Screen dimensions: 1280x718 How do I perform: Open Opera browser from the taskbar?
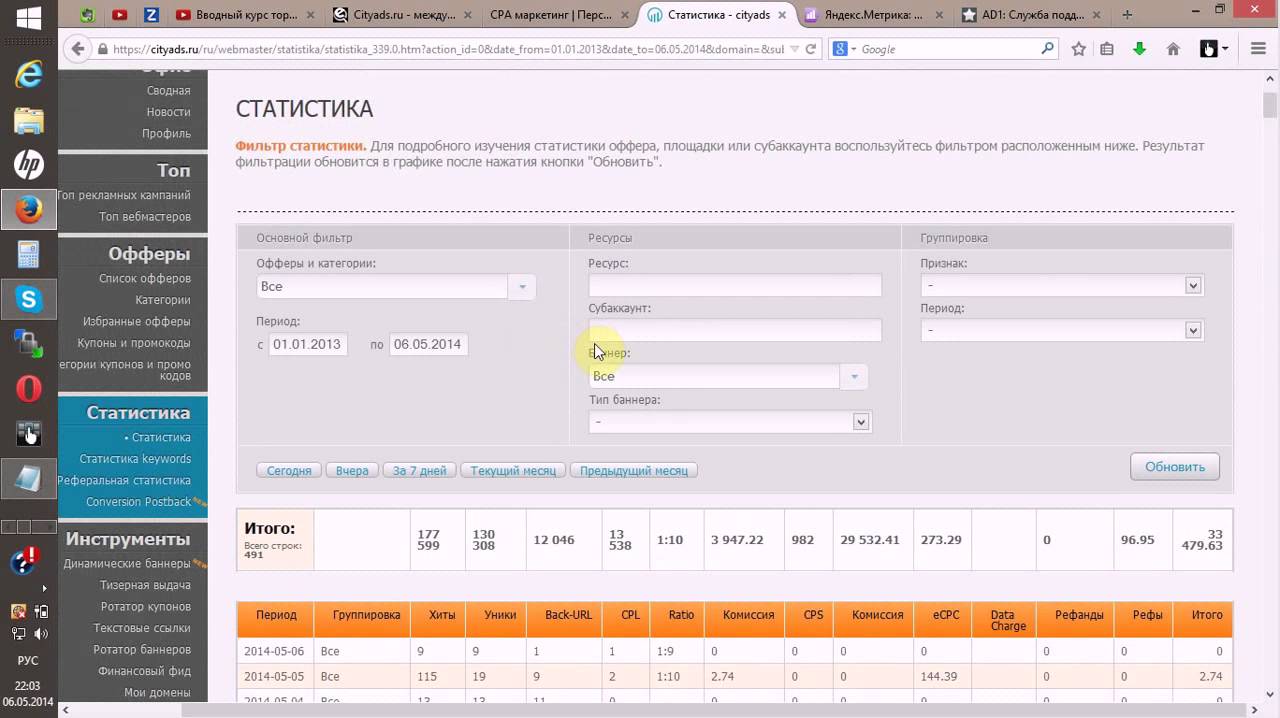[28, 388]
